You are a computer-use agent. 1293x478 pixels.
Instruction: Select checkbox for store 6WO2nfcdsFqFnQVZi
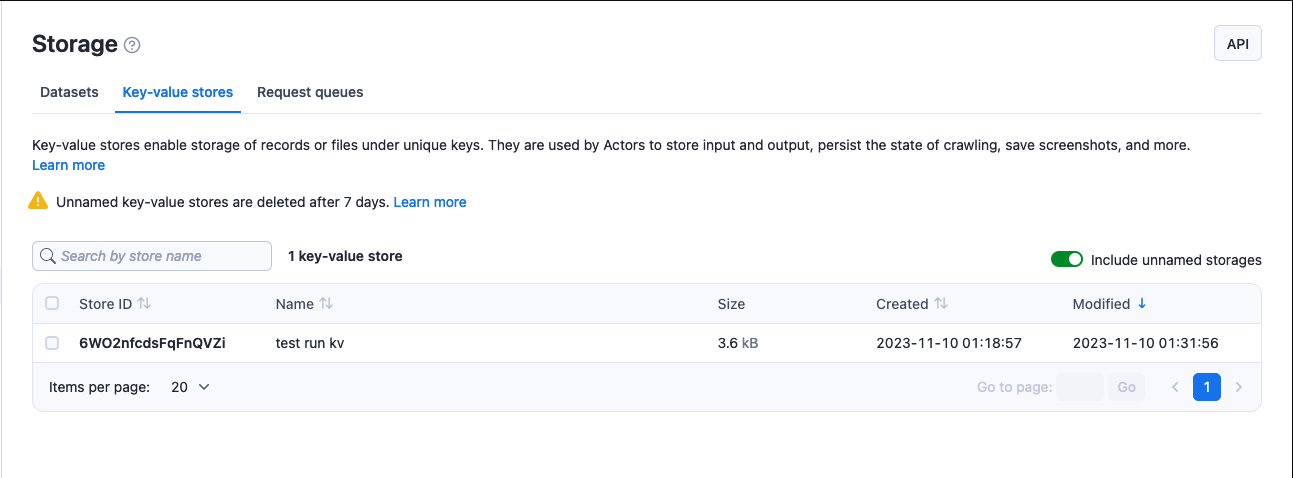click(x=53, y=343)
